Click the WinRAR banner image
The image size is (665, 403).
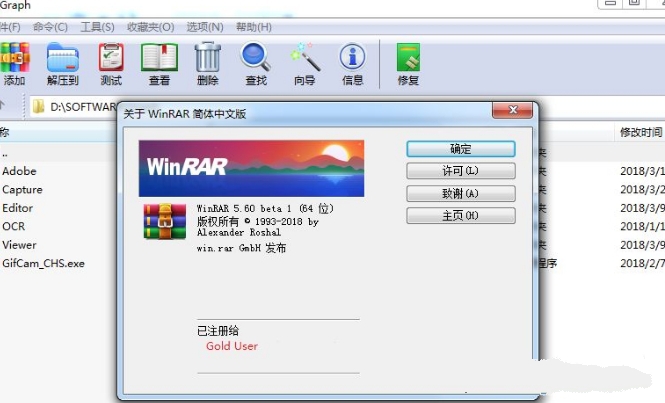(251, 168)
